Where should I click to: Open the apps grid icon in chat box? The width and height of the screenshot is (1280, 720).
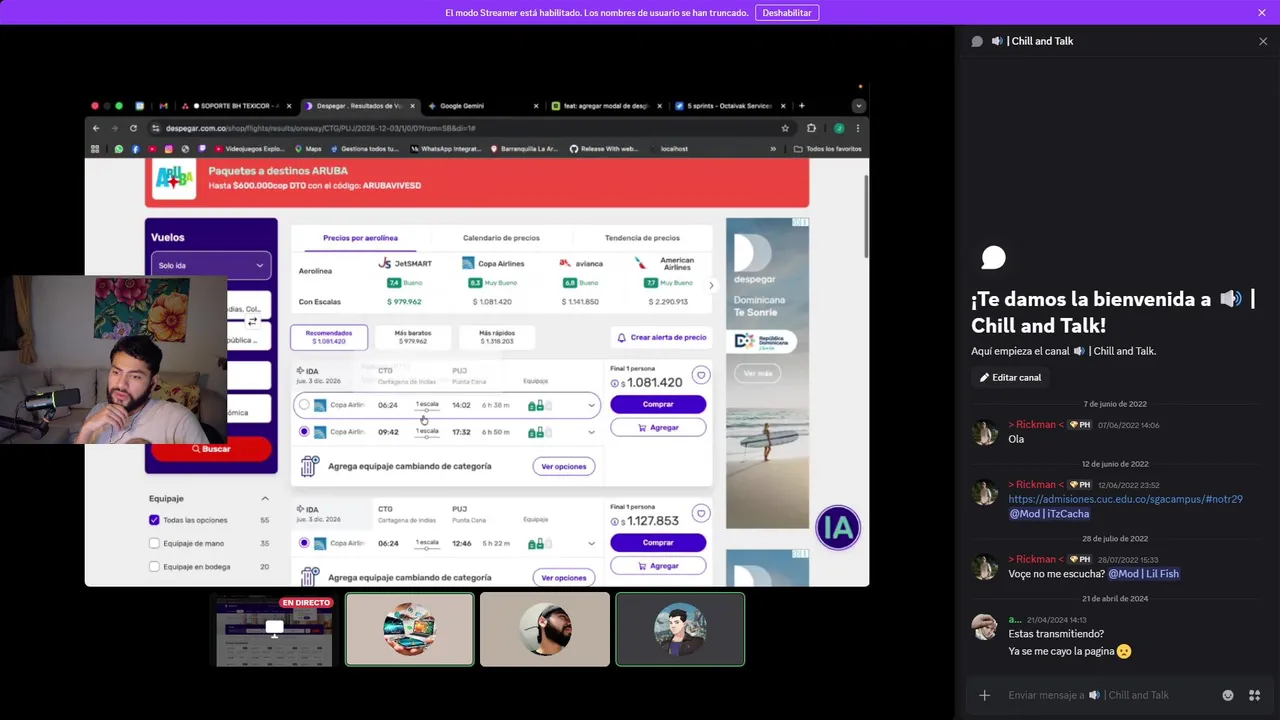(x=1254, y=695)
